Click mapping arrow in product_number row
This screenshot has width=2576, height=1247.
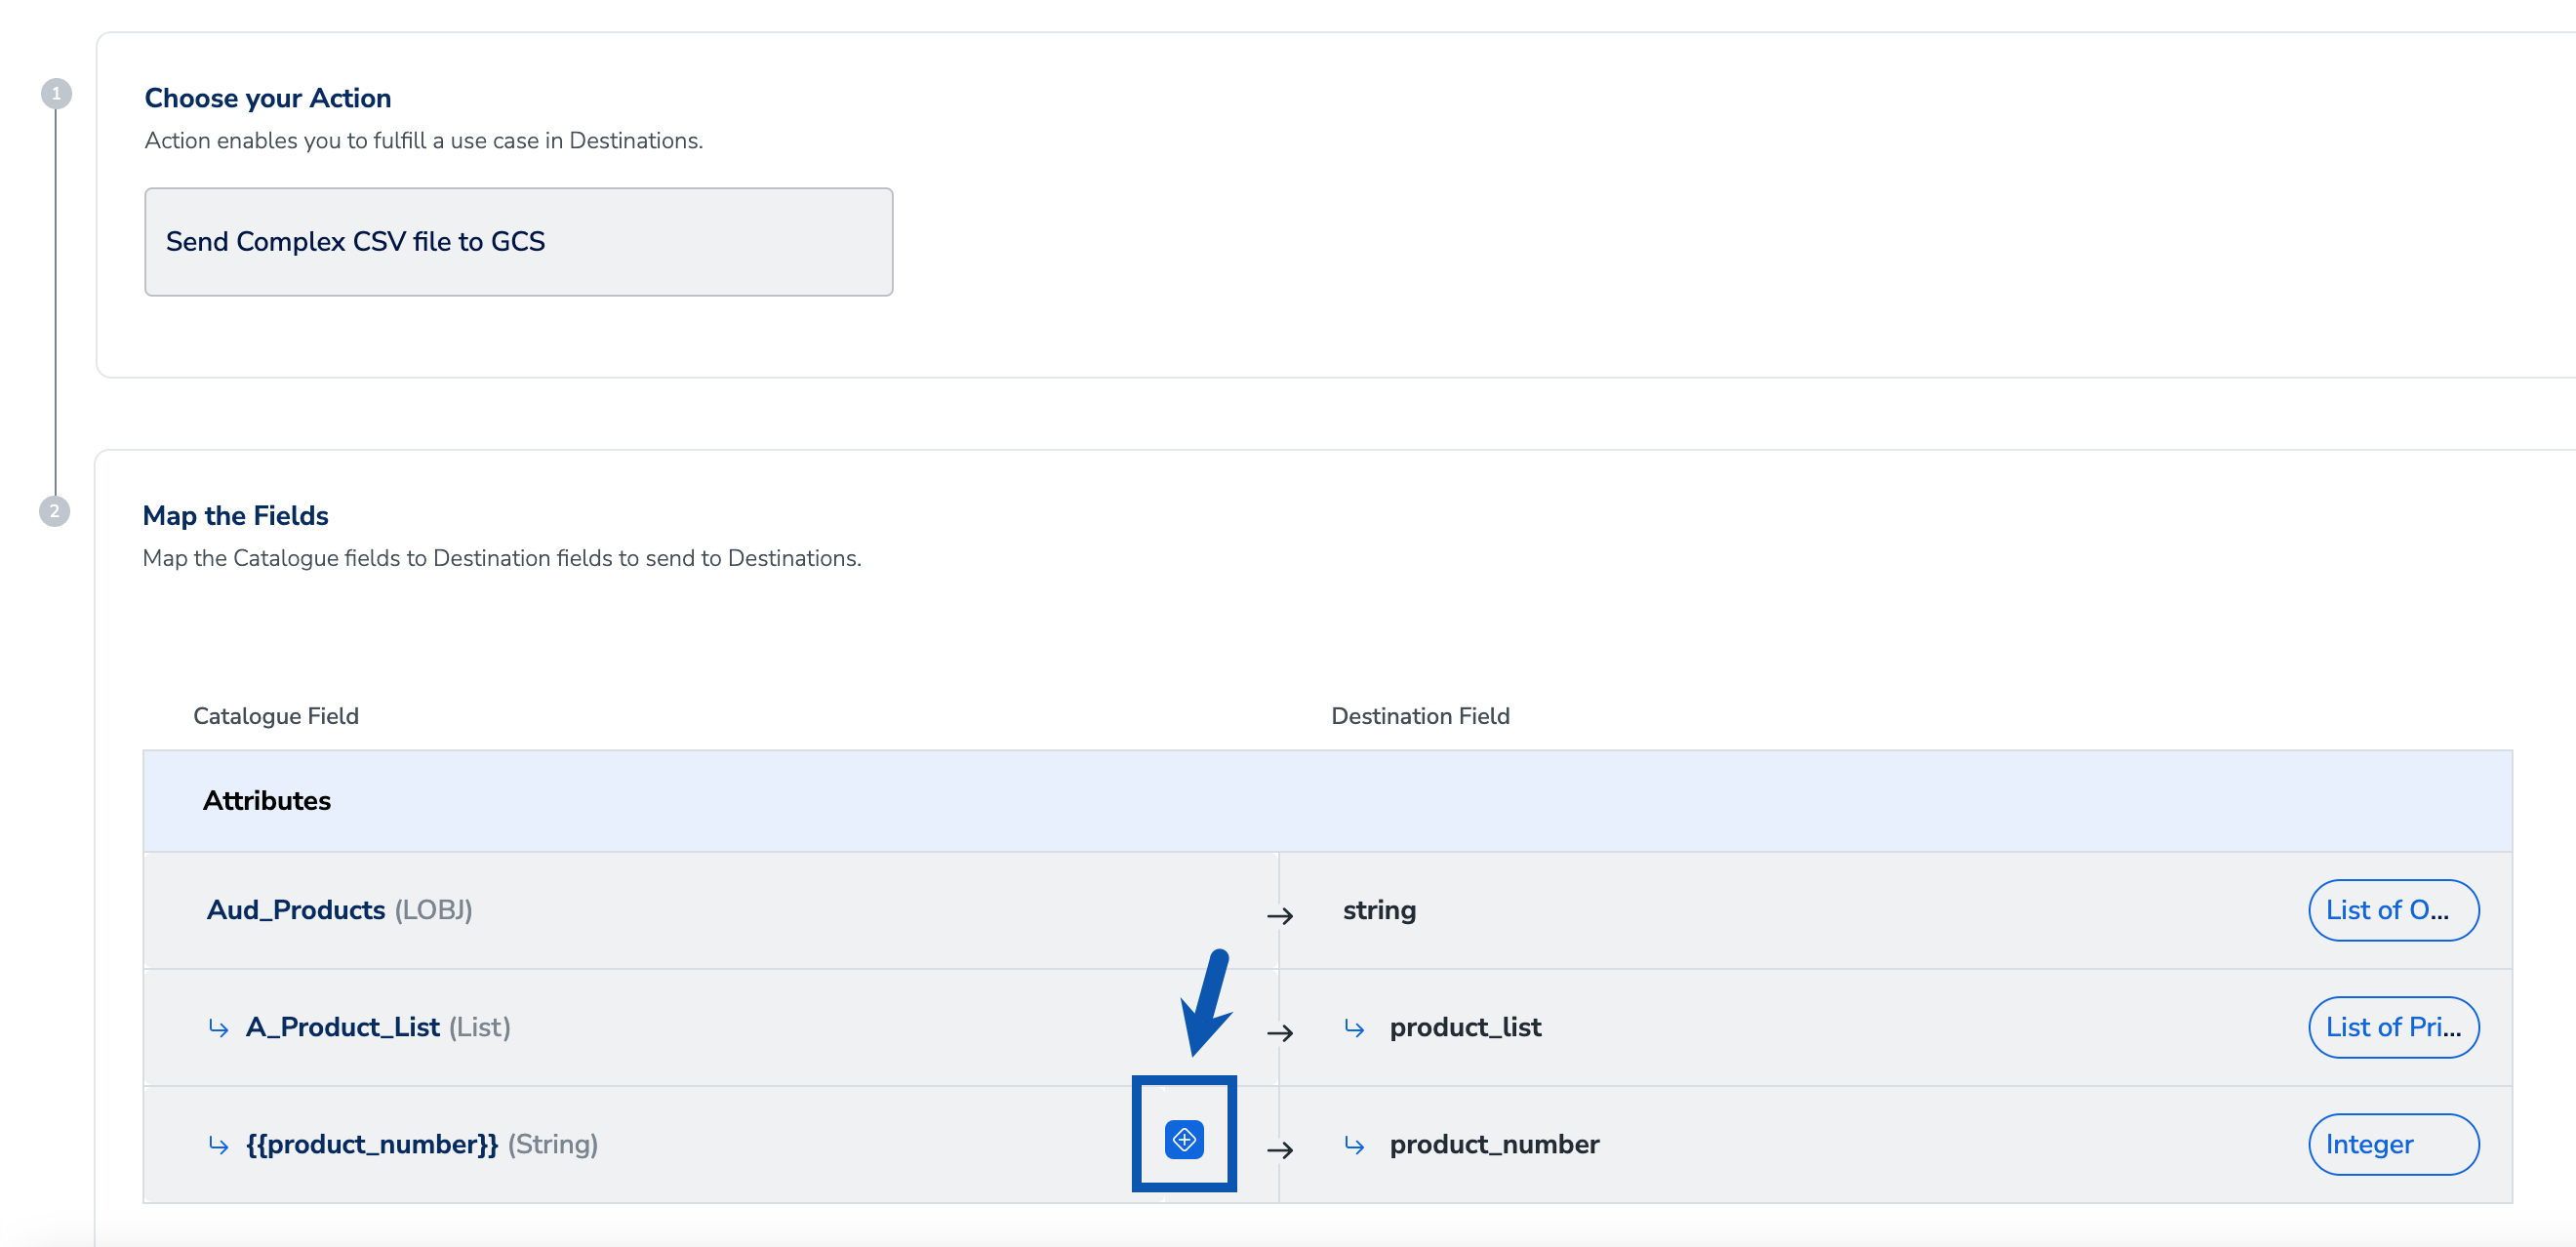[x=1280, y=1149]
